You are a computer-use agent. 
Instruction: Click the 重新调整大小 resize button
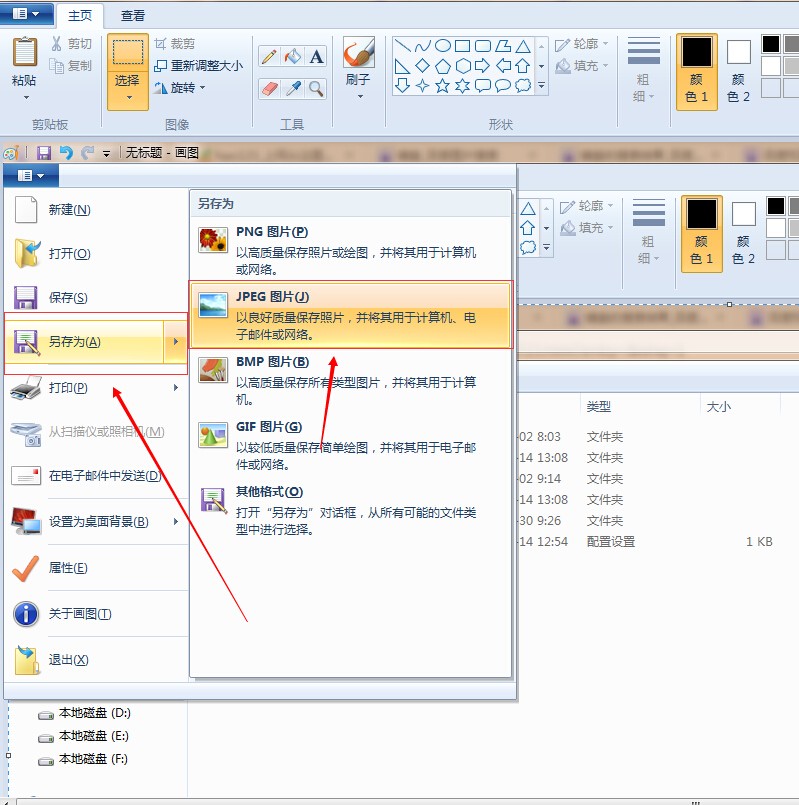click(205, 66)
